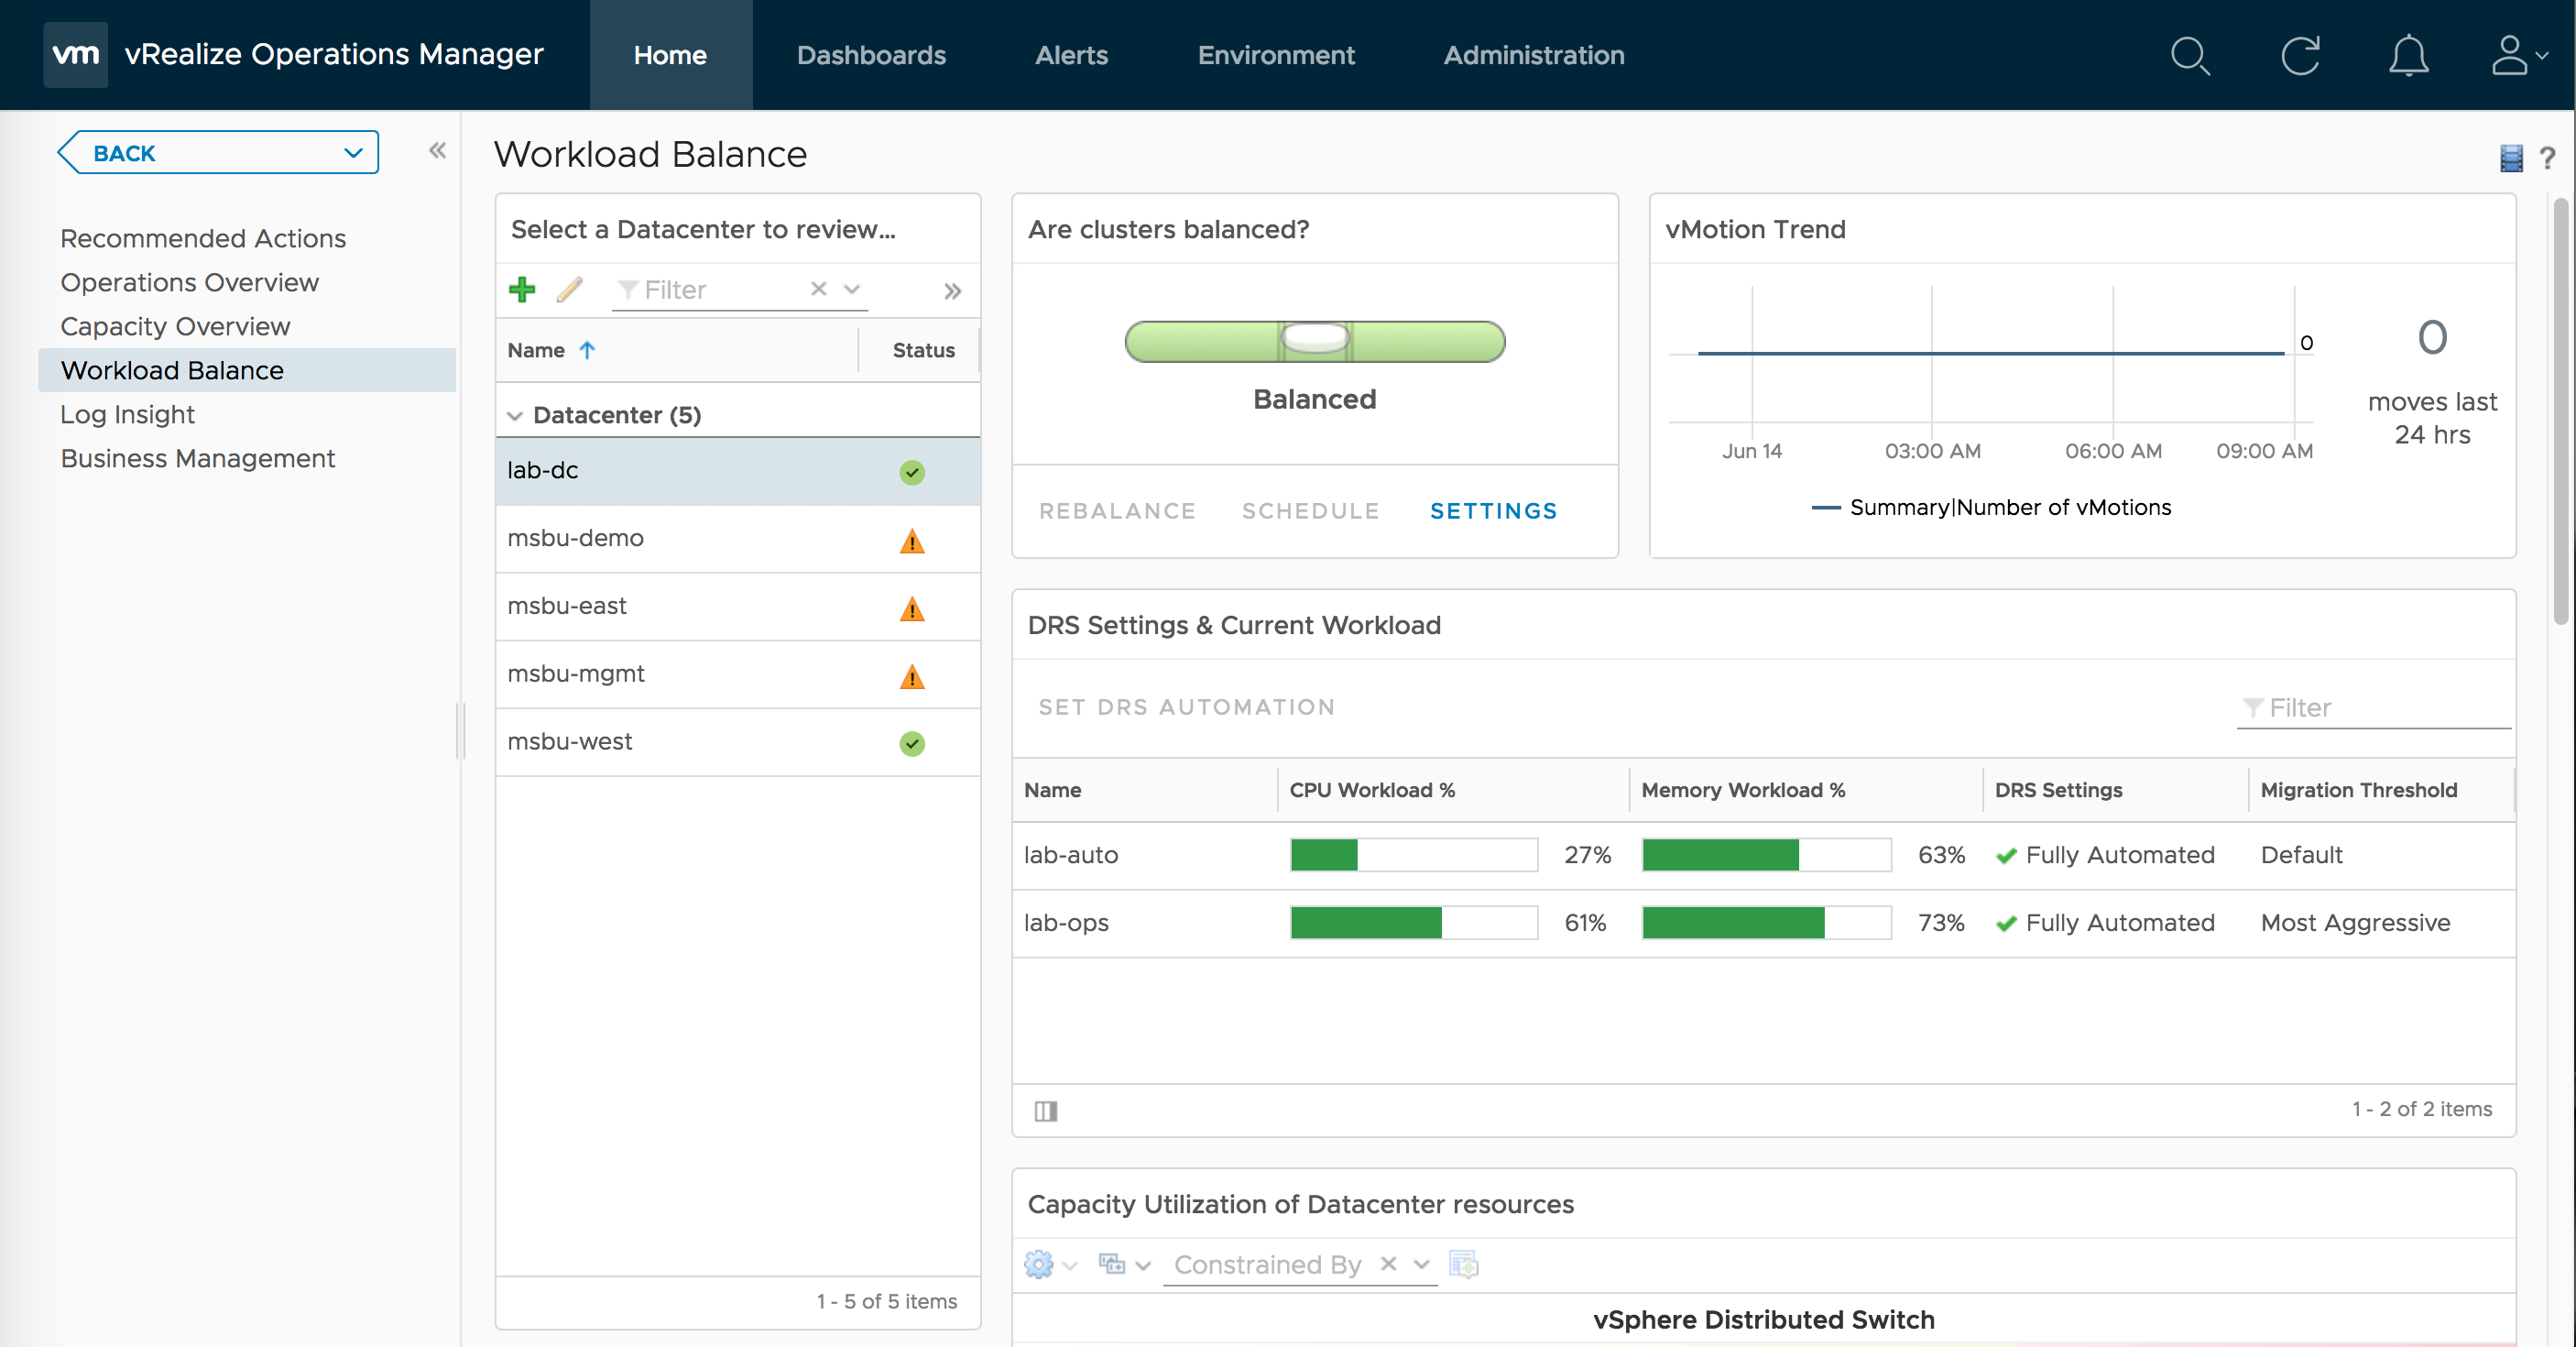Open the Dashboards menu item

(870, 53)
